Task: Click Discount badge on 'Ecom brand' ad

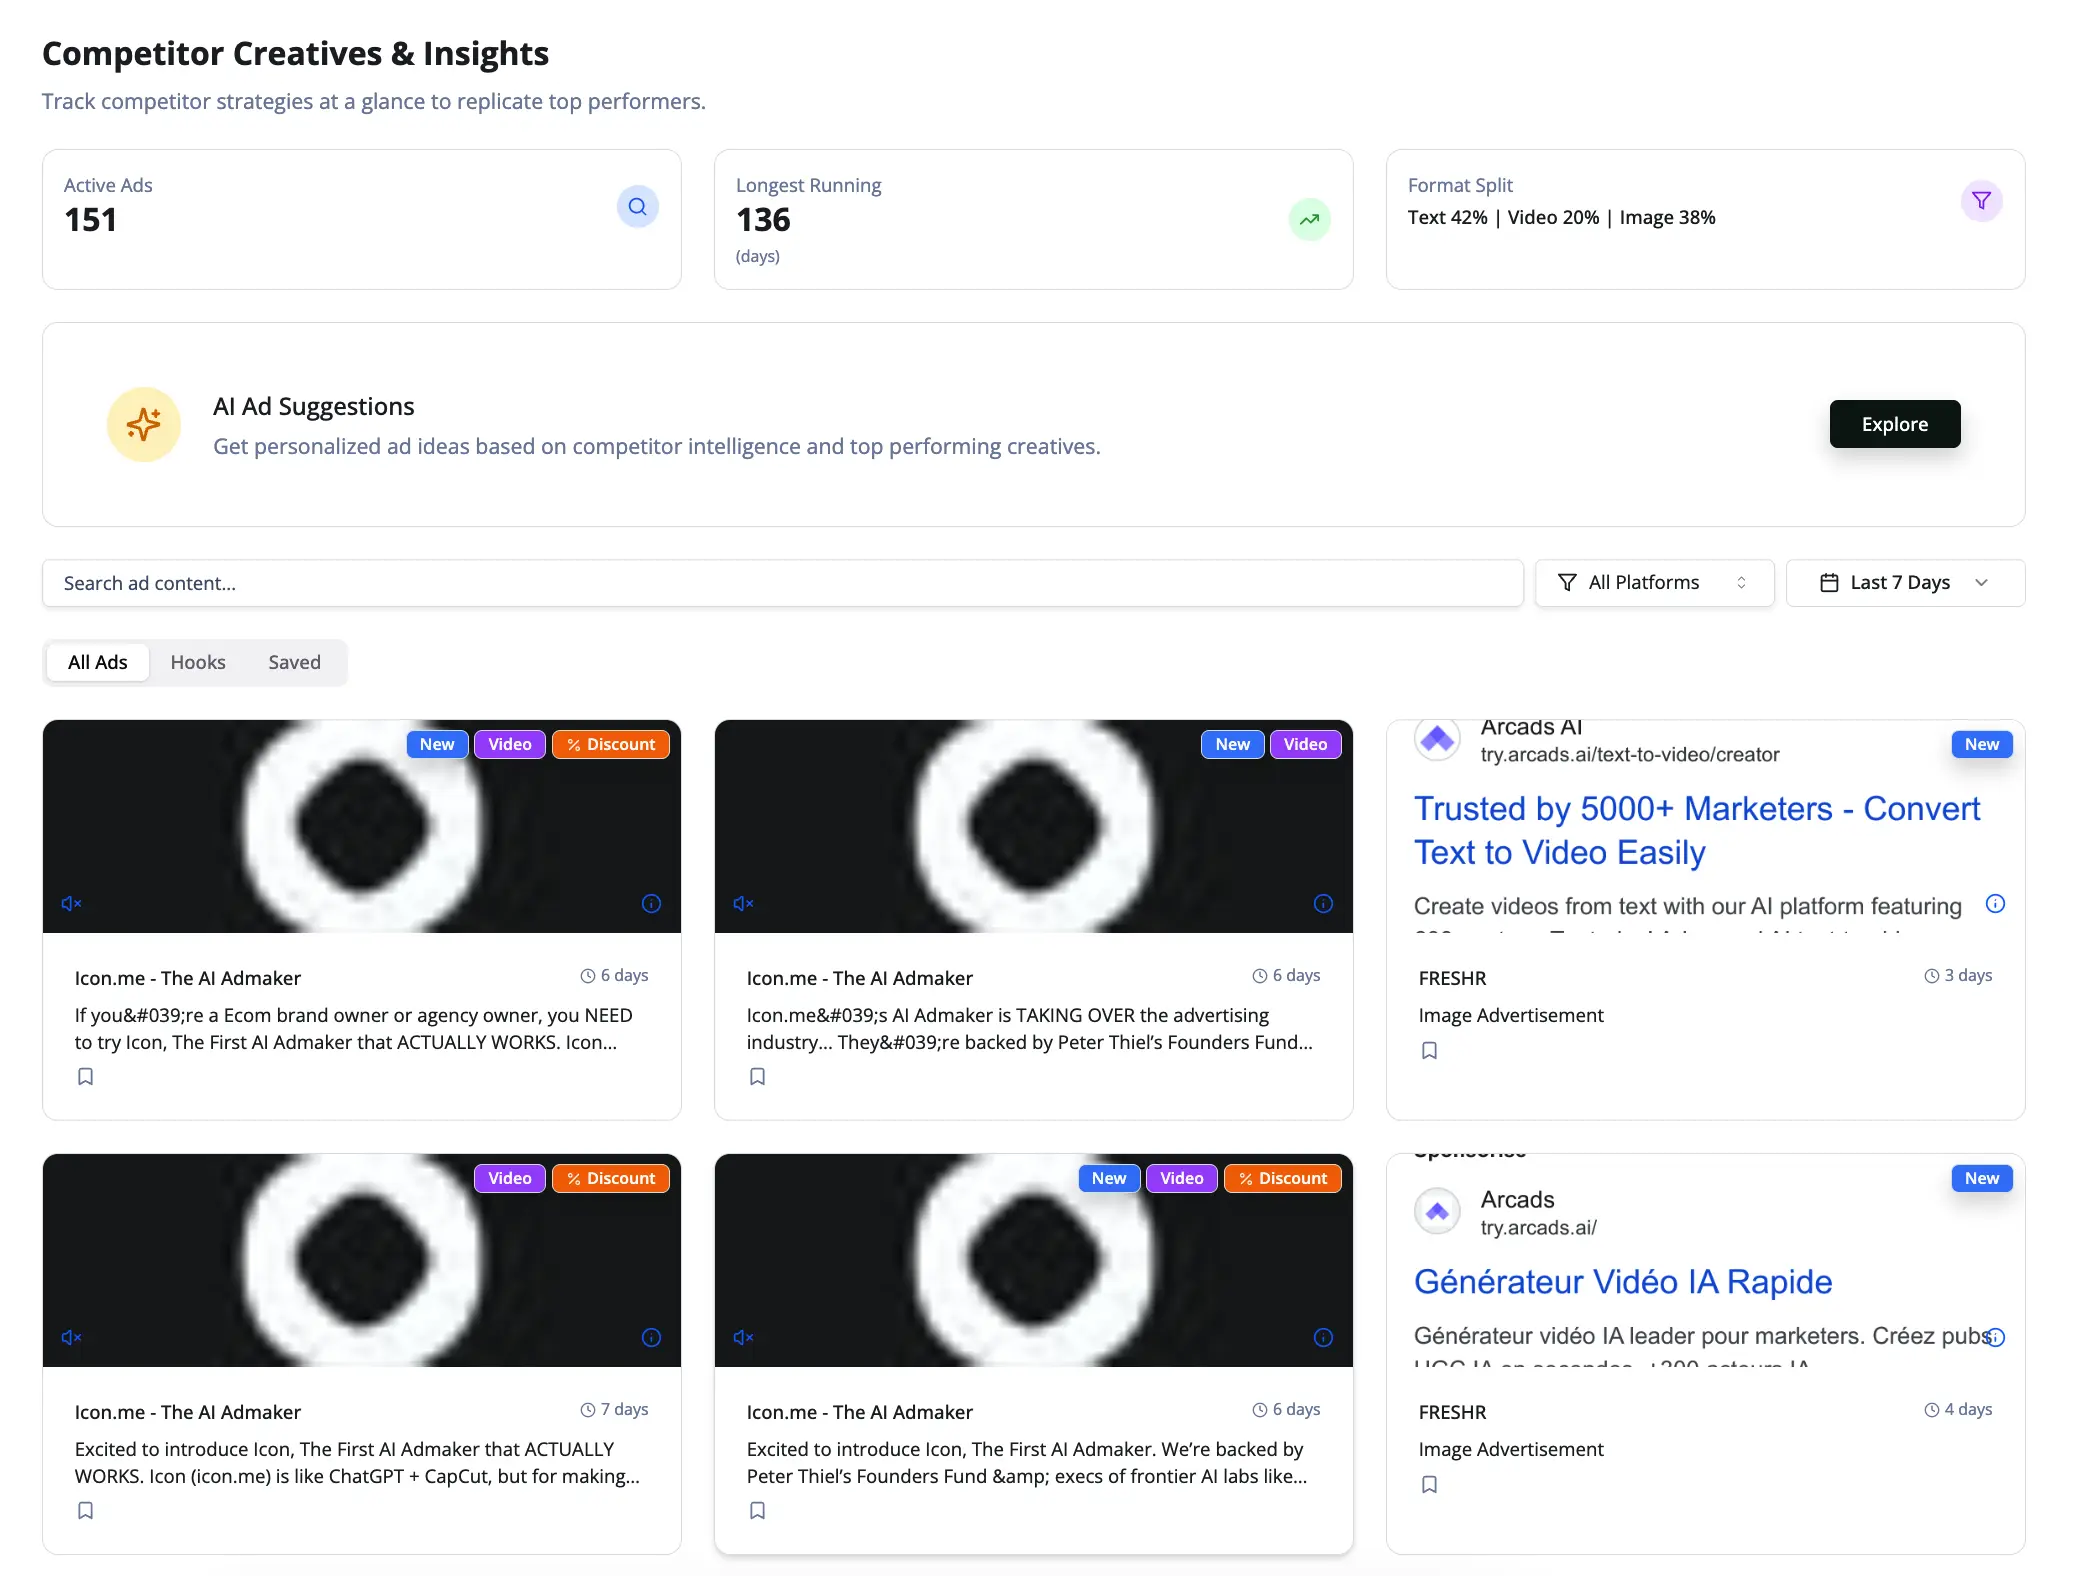Action: coord(611,744)
